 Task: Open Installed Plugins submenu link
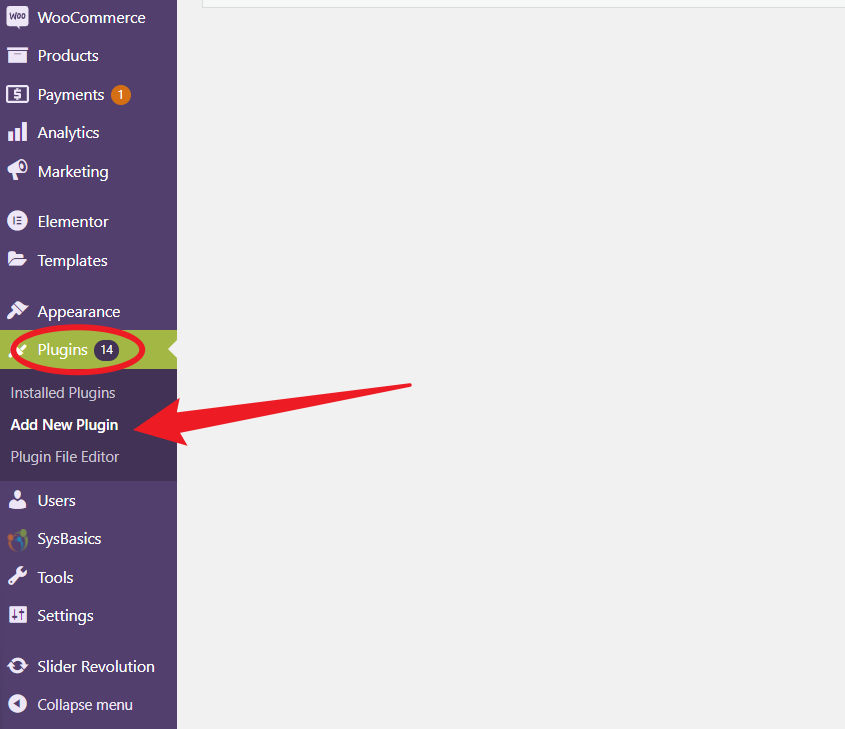[63, 393]
